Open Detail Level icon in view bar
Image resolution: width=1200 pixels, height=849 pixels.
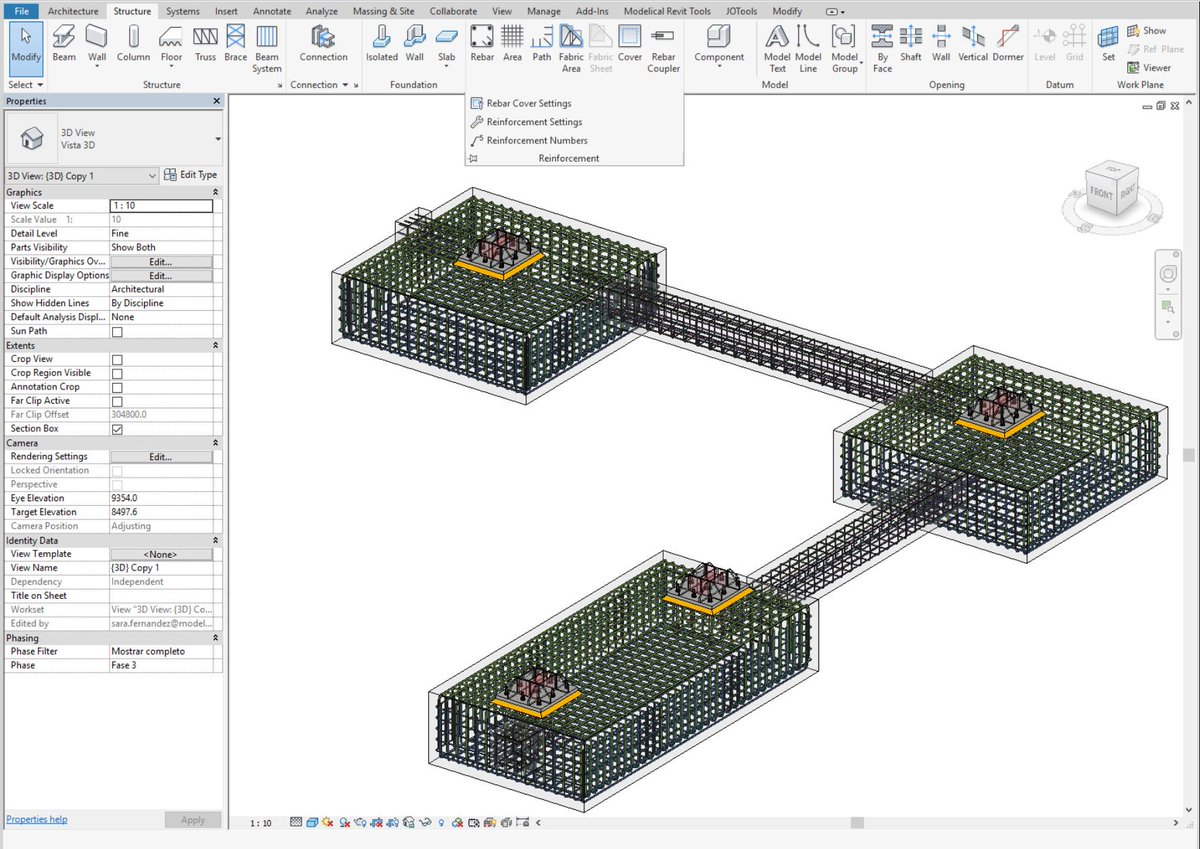point(296,822)
